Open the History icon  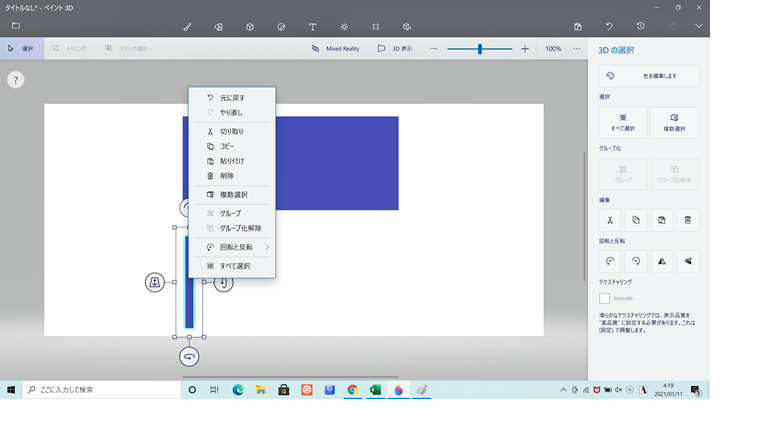(x=640, y=26)
